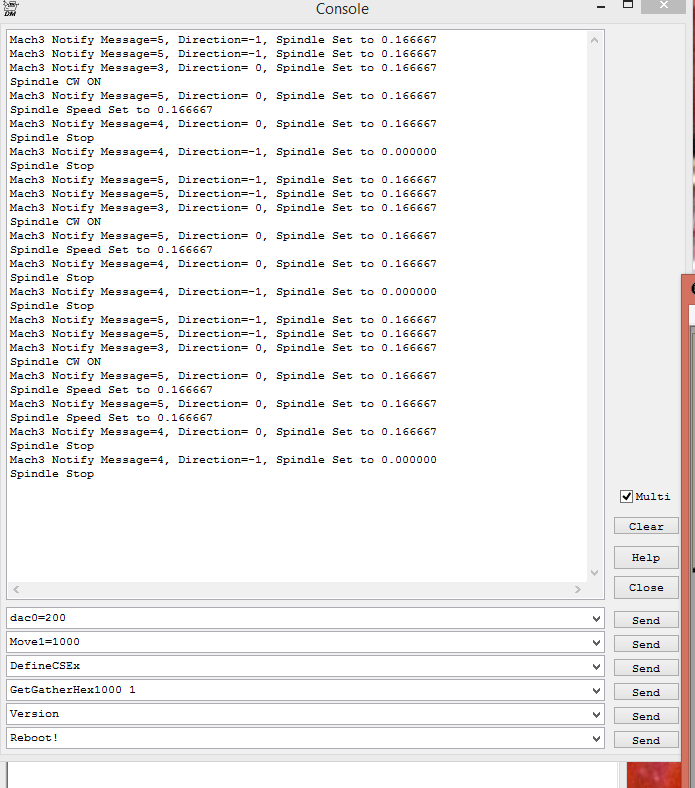The width and height of the screenshot is (695, 788).
Task: Send the Version command
Action: coord(646,716)
